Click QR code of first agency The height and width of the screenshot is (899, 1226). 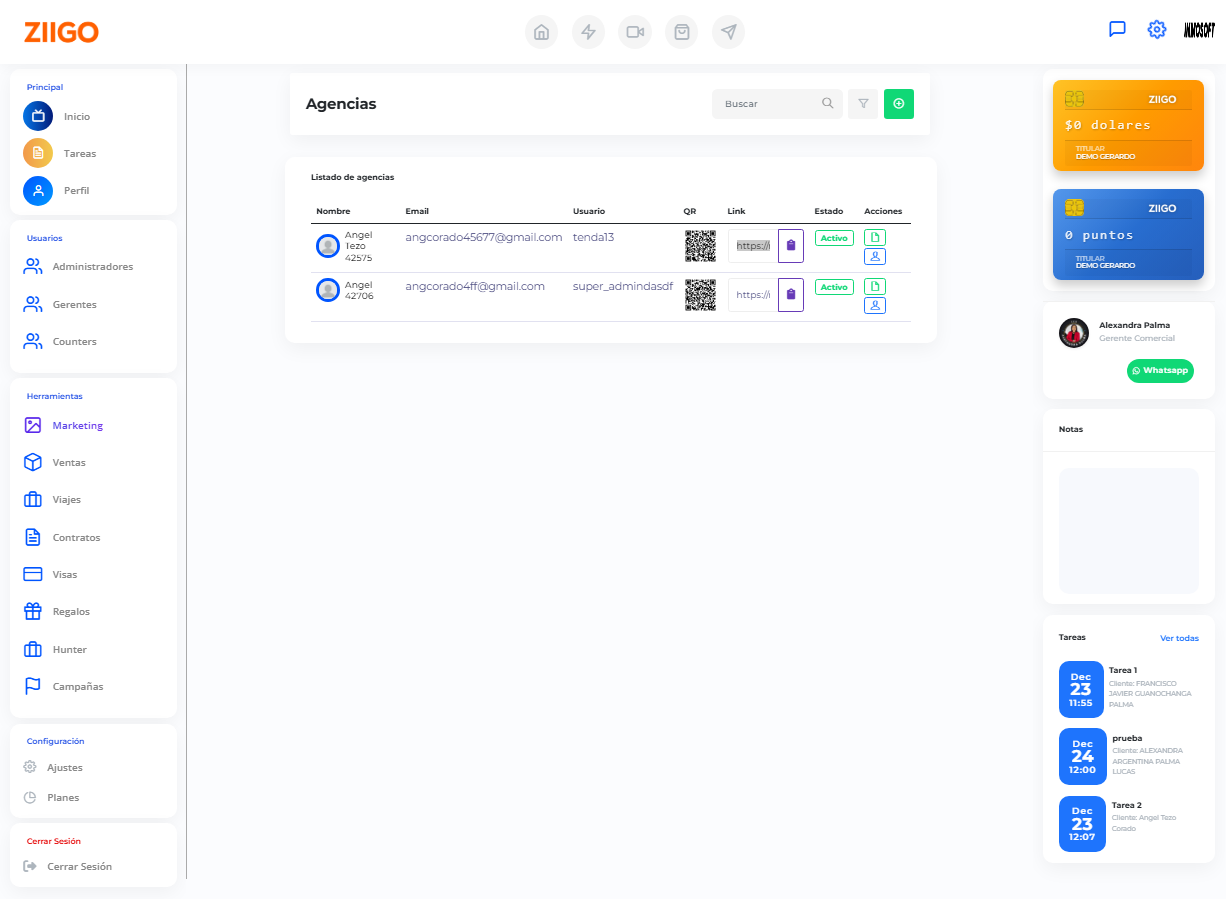(x=700, y=246)
